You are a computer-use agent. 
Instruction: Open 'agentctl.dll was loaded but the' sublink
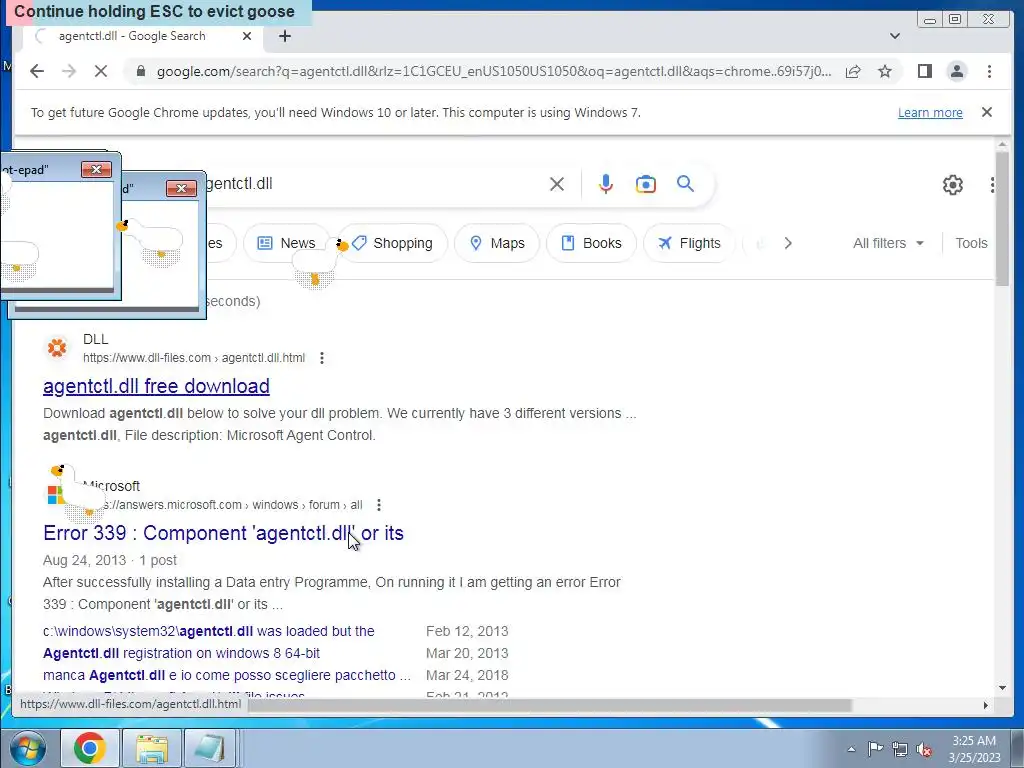tap(208, 632)
